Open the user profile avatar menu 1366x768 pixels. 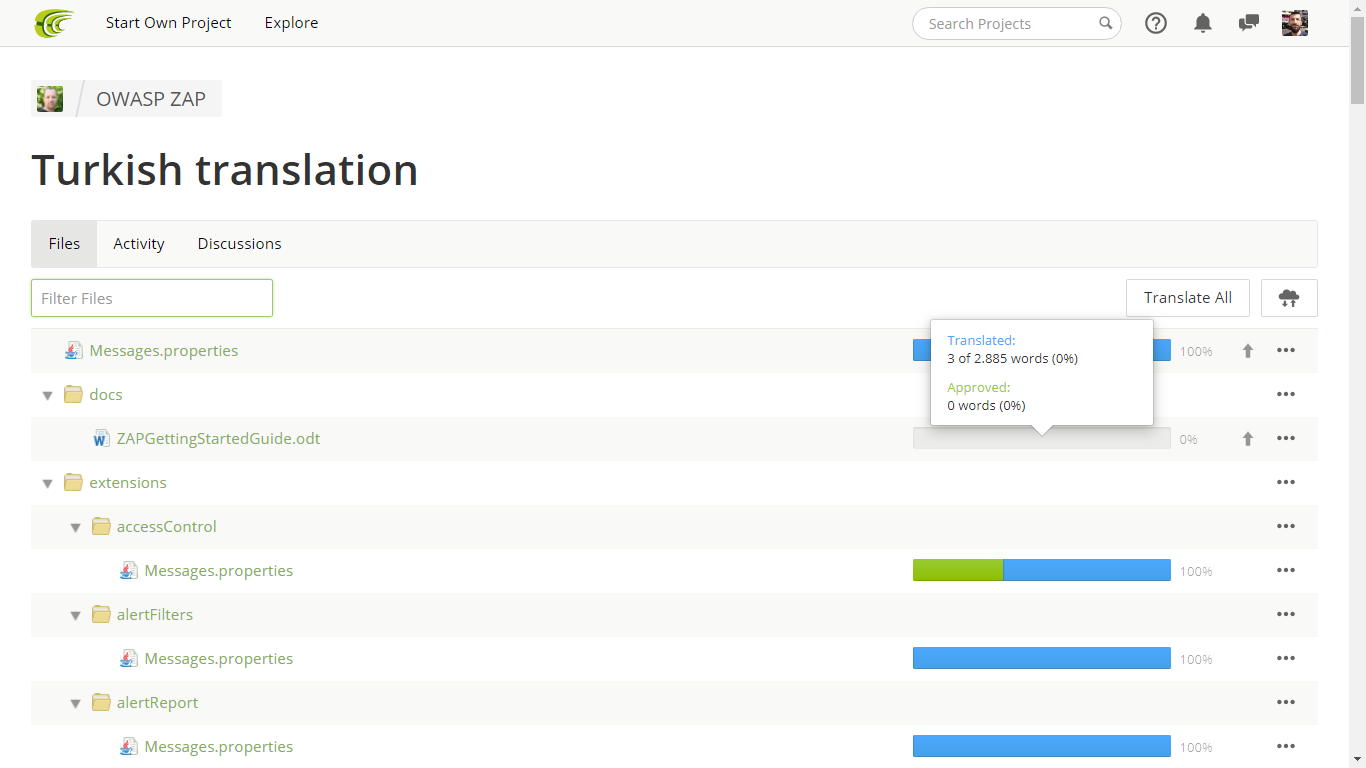pyautogui.click(x=1295, y=23)
